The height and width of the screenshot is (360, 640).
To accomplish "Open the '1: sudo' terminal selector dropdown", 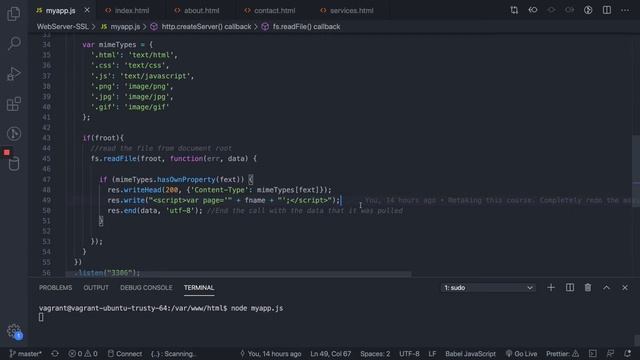I will point(488,288).
